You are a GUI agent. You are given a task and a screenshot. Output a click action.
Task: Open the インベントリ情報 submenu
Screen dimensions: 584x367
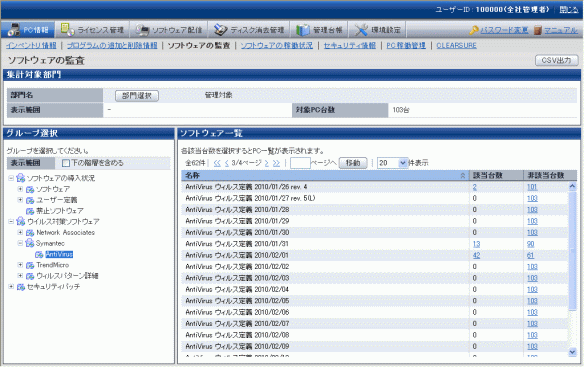[31, 45]
